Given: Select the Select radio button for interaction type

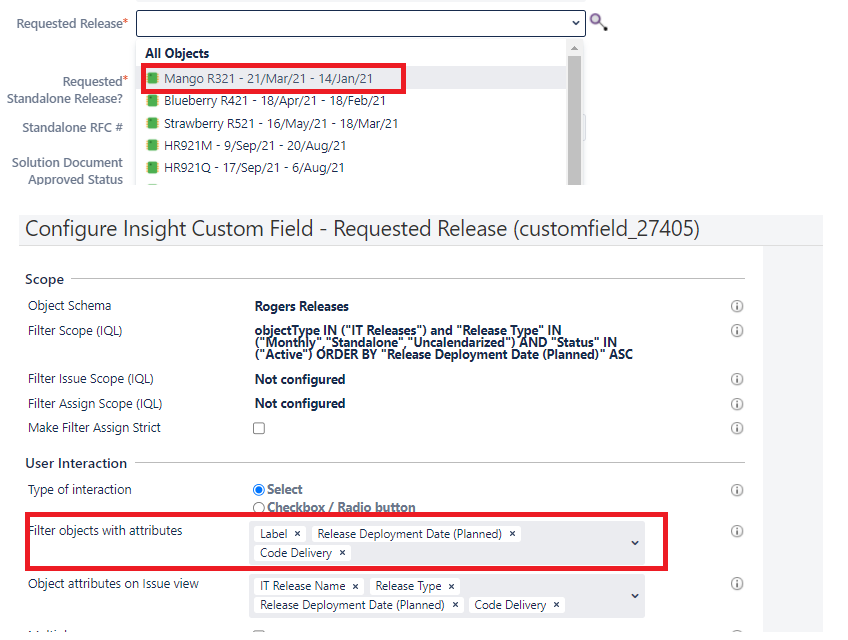Looking at the screenshot, I should click(259, 489).
